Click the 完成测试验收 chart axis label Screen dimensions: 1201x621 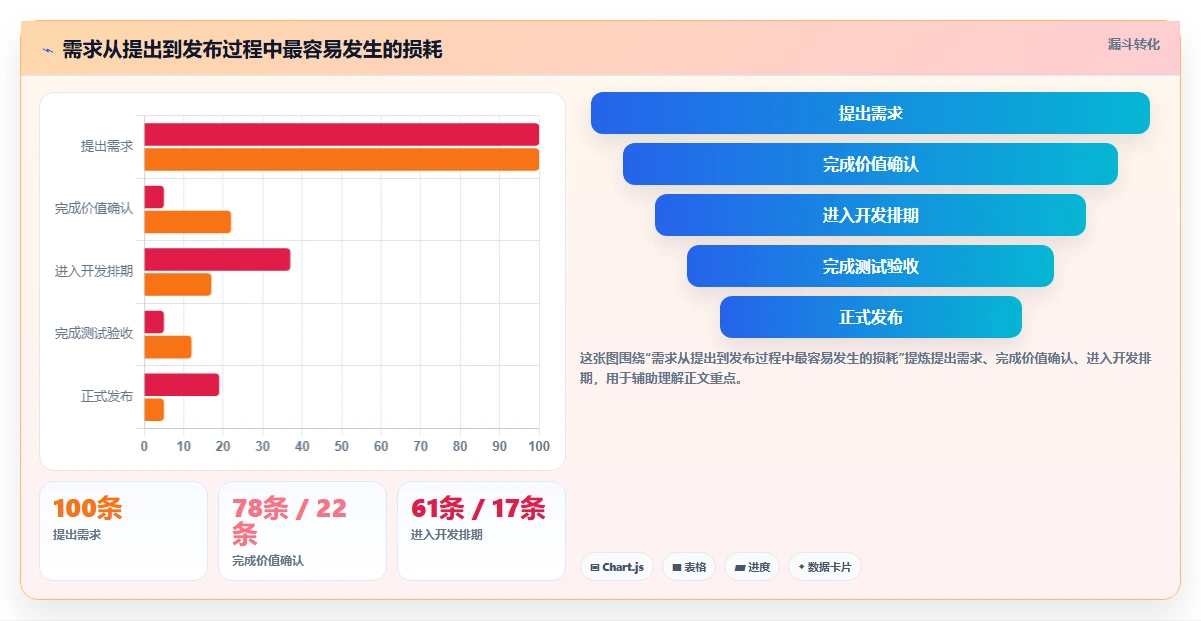pos(94,334)
